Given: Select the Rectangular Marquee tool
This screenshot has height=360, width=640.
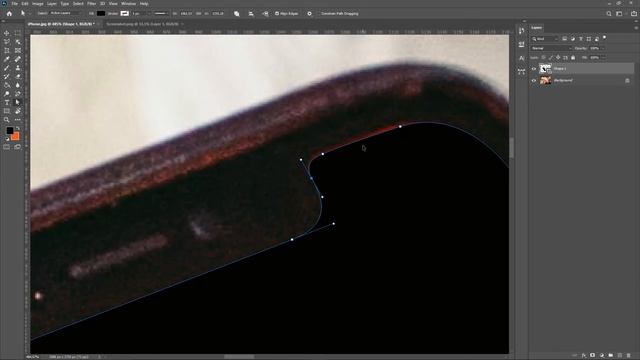Looking at the screenshot, I should [18, 33].
